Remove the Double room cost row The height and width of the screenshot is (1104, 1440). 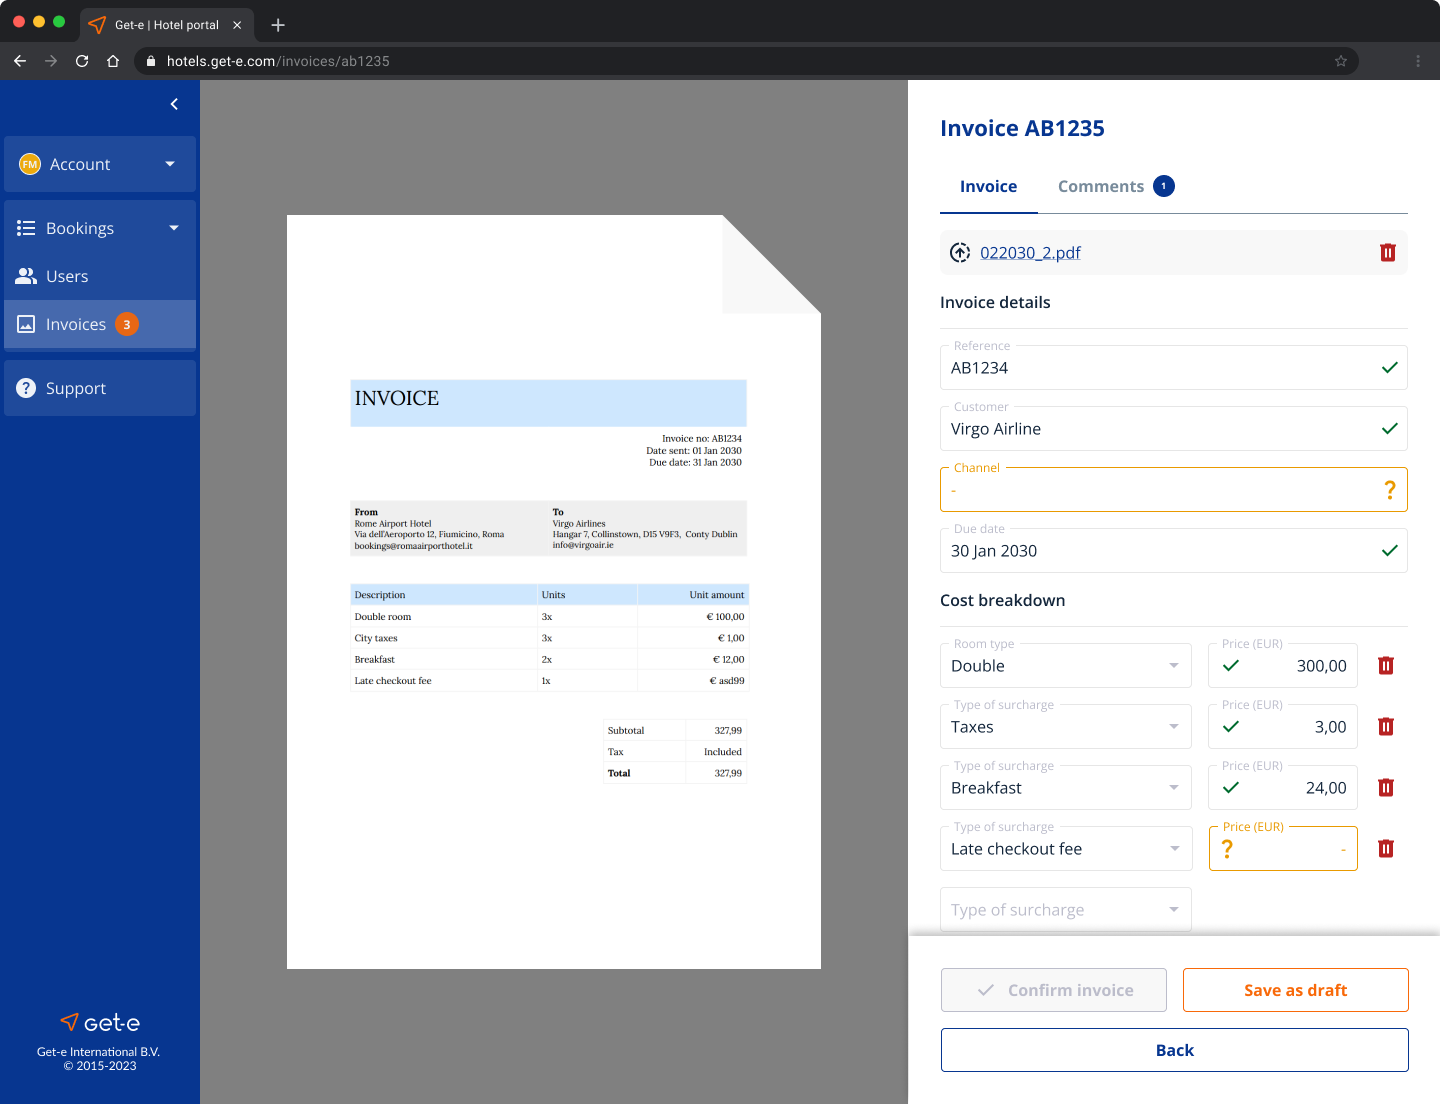tap(1386, 666)
